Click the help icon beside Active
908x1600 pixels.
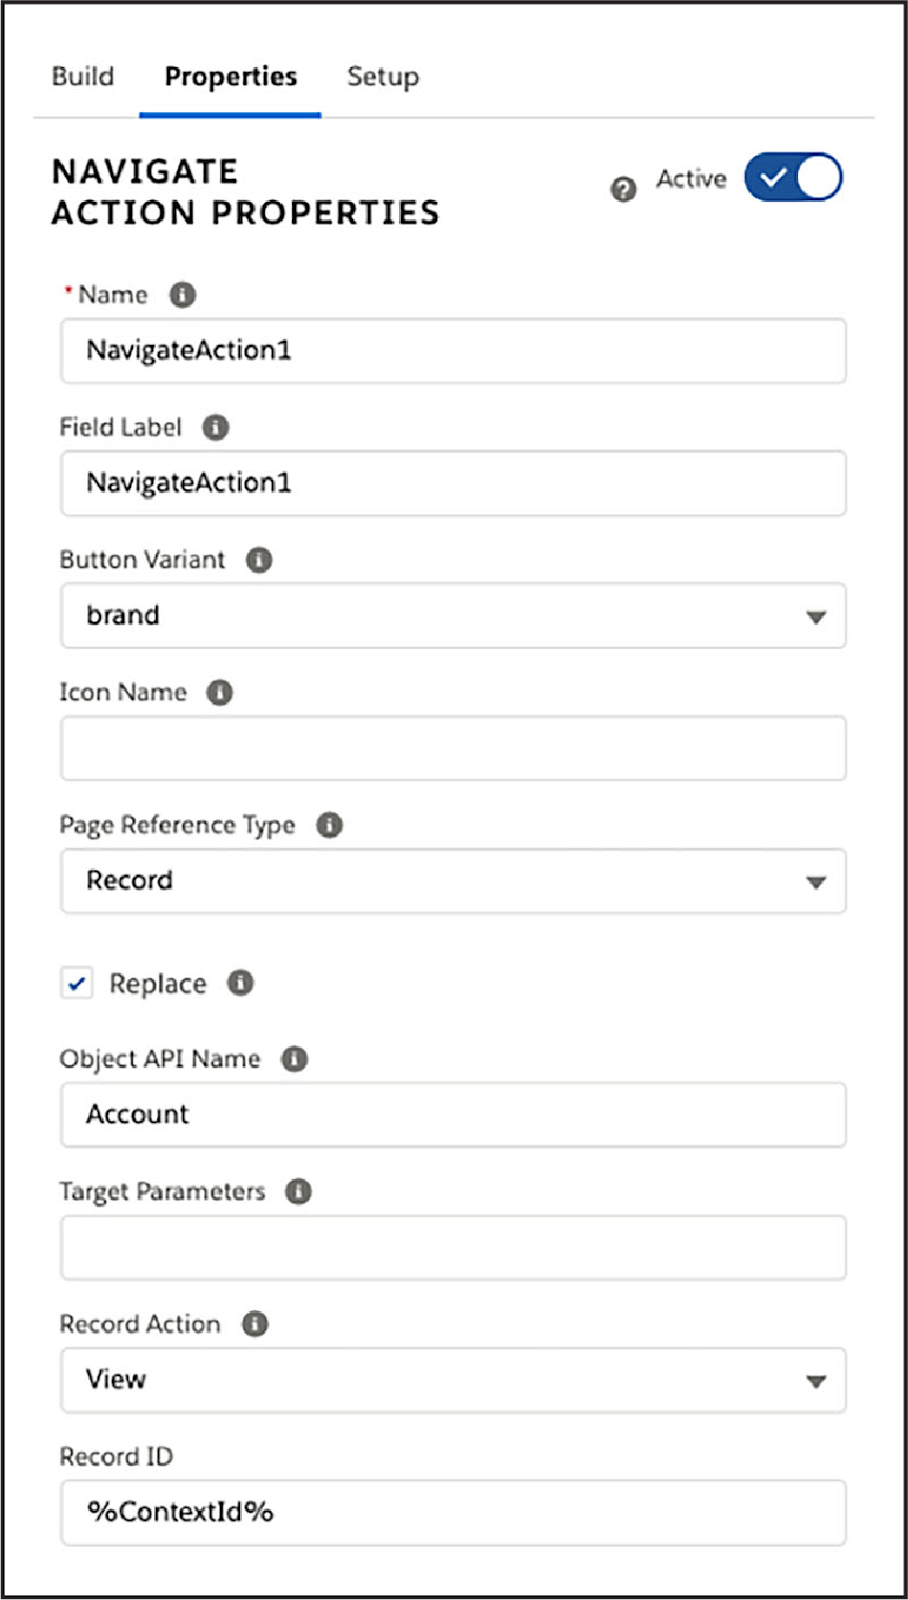coord(622,189)
